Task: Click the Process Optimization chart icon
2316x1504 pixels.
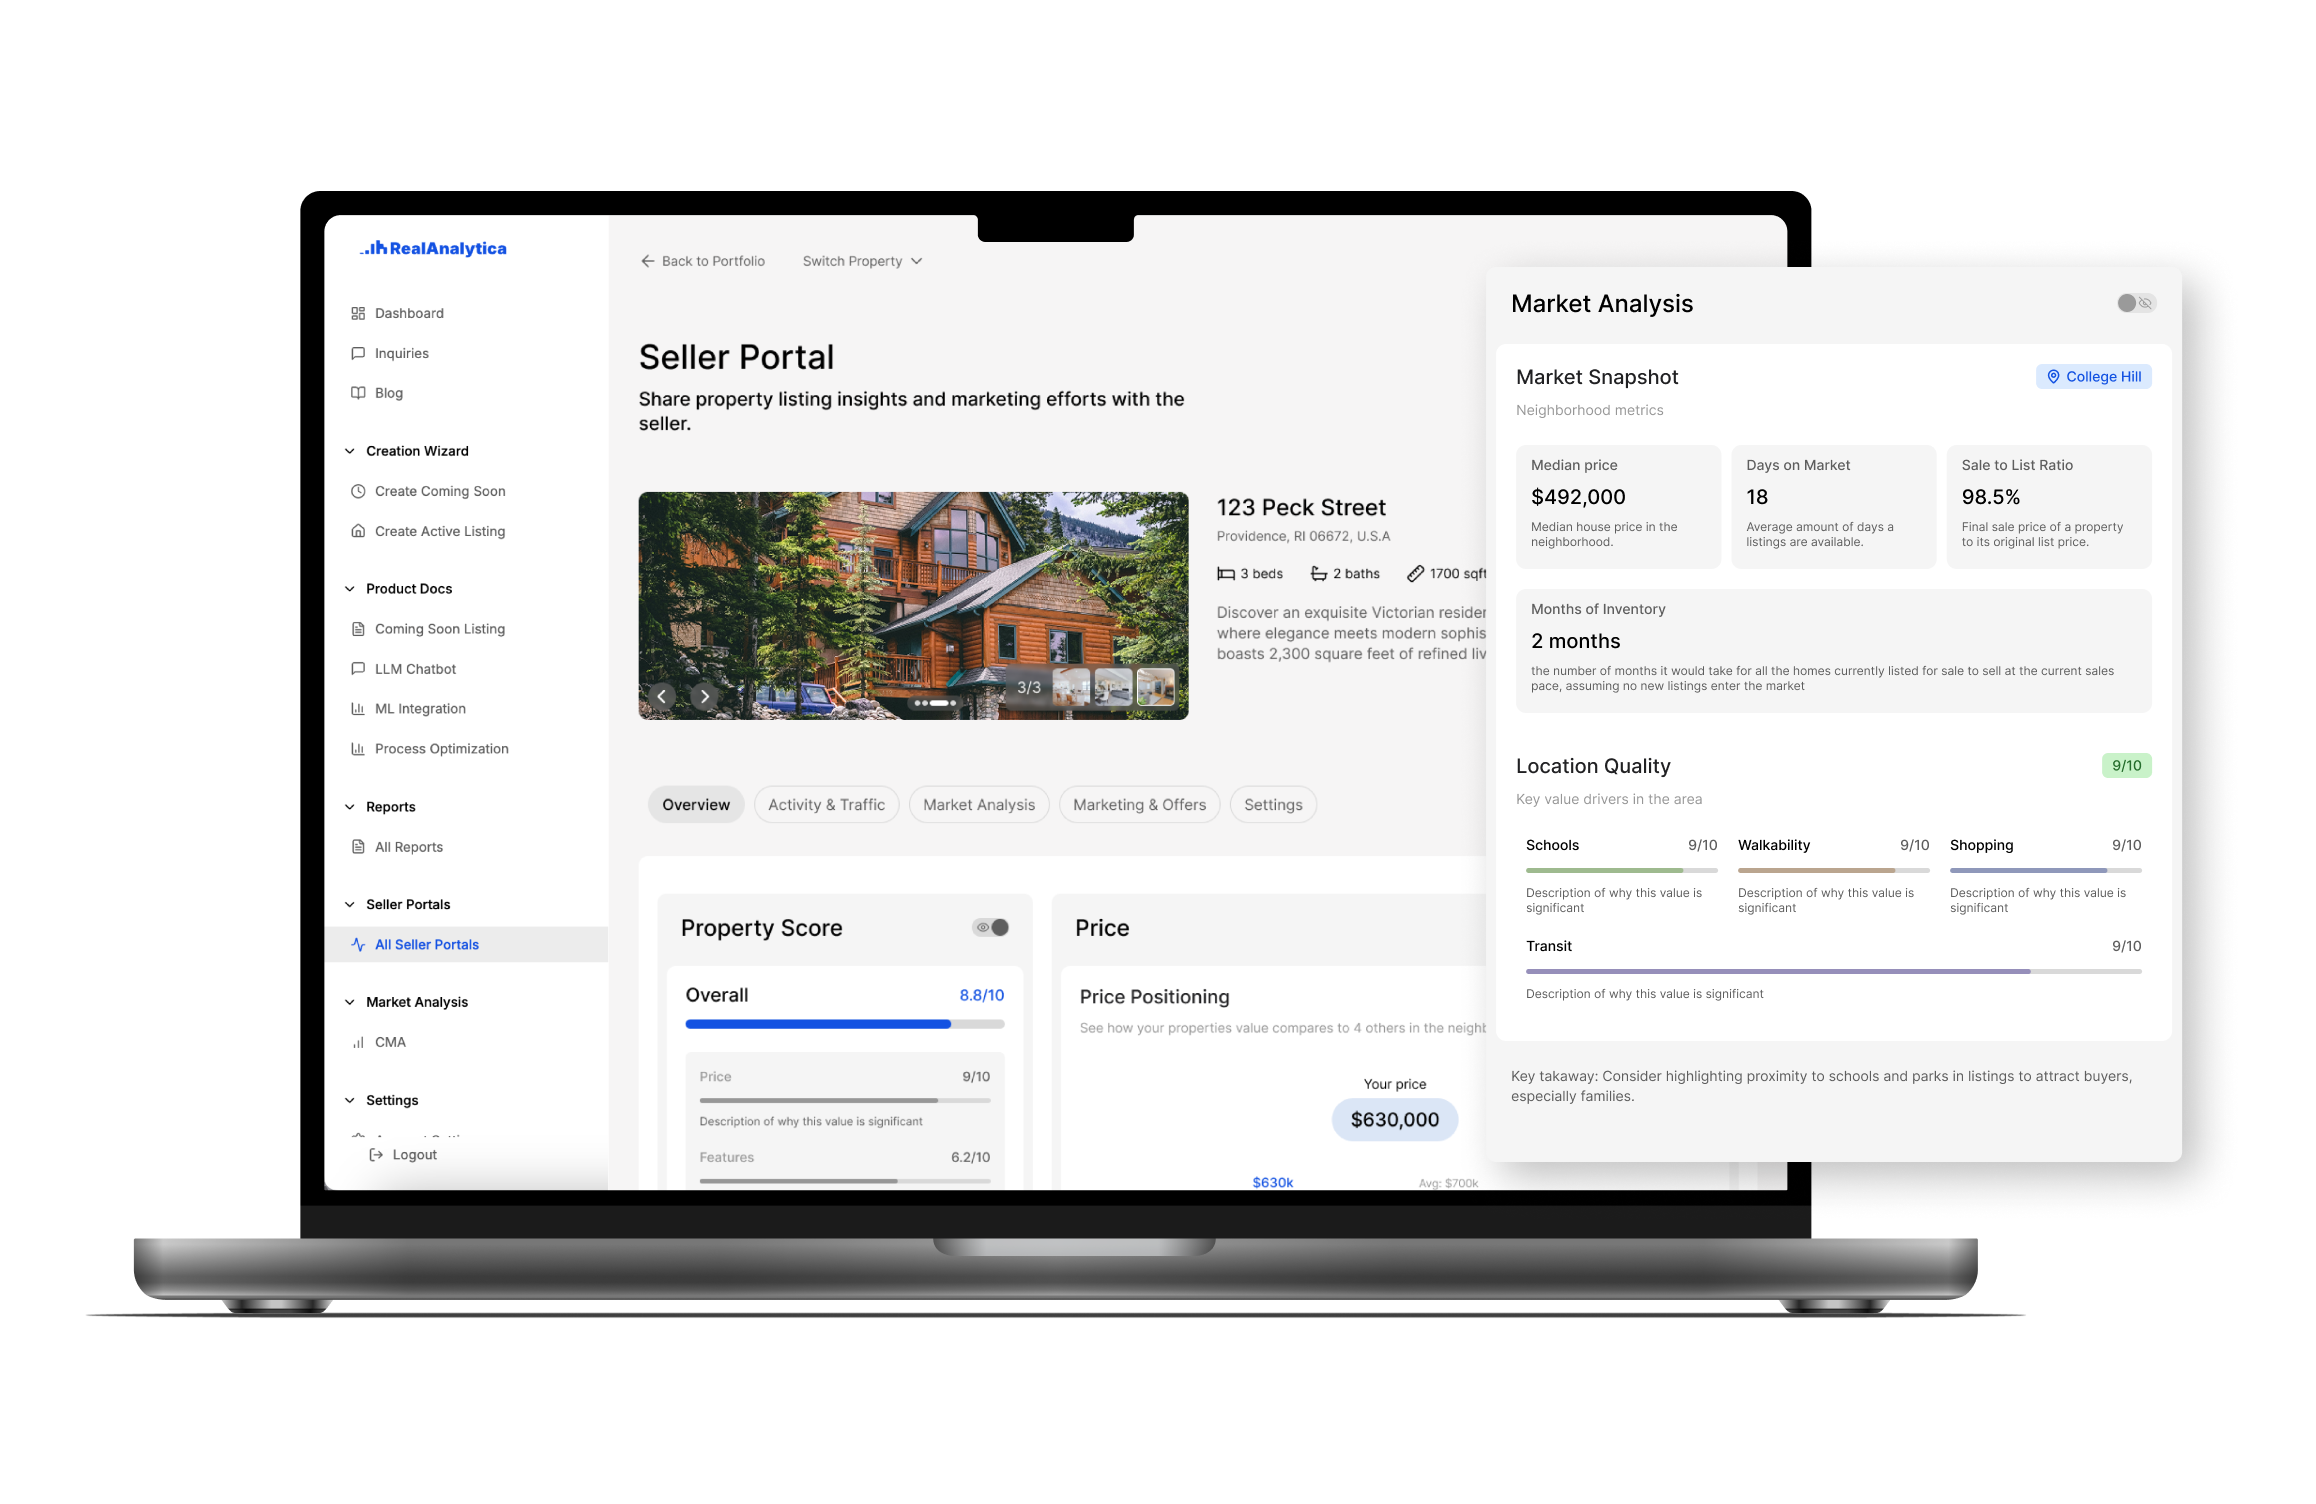Action: pos(358,749)
